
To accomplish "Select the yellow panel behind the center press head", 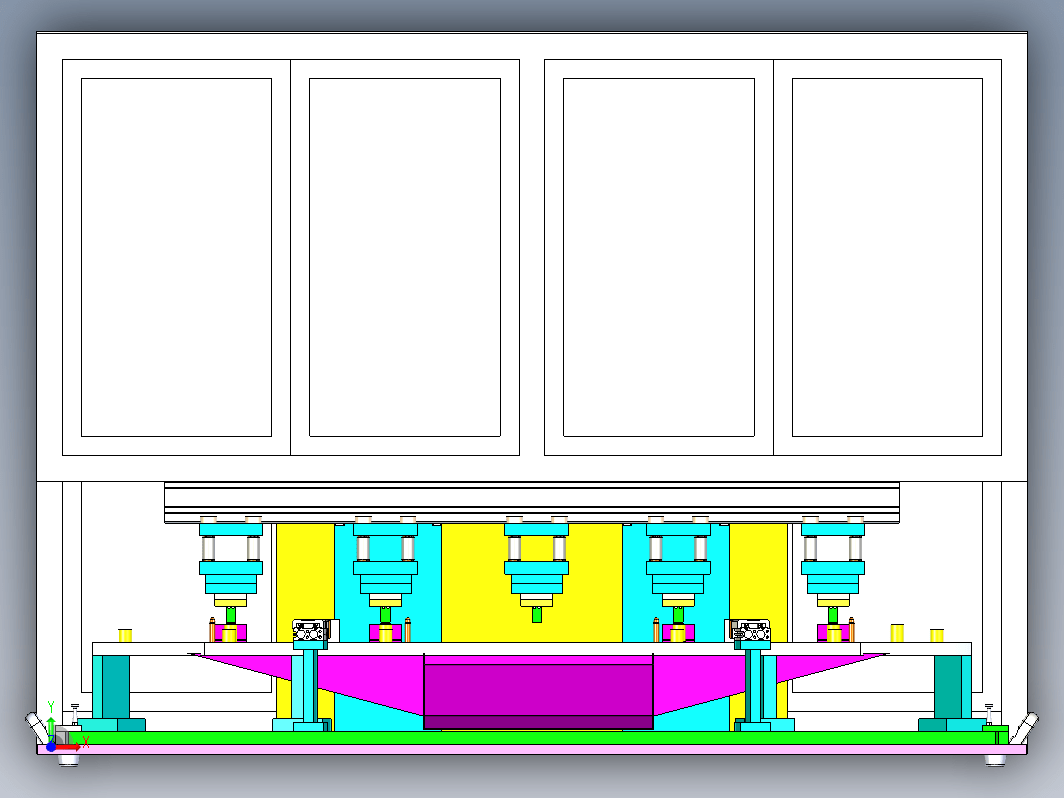I will point(531,582).
